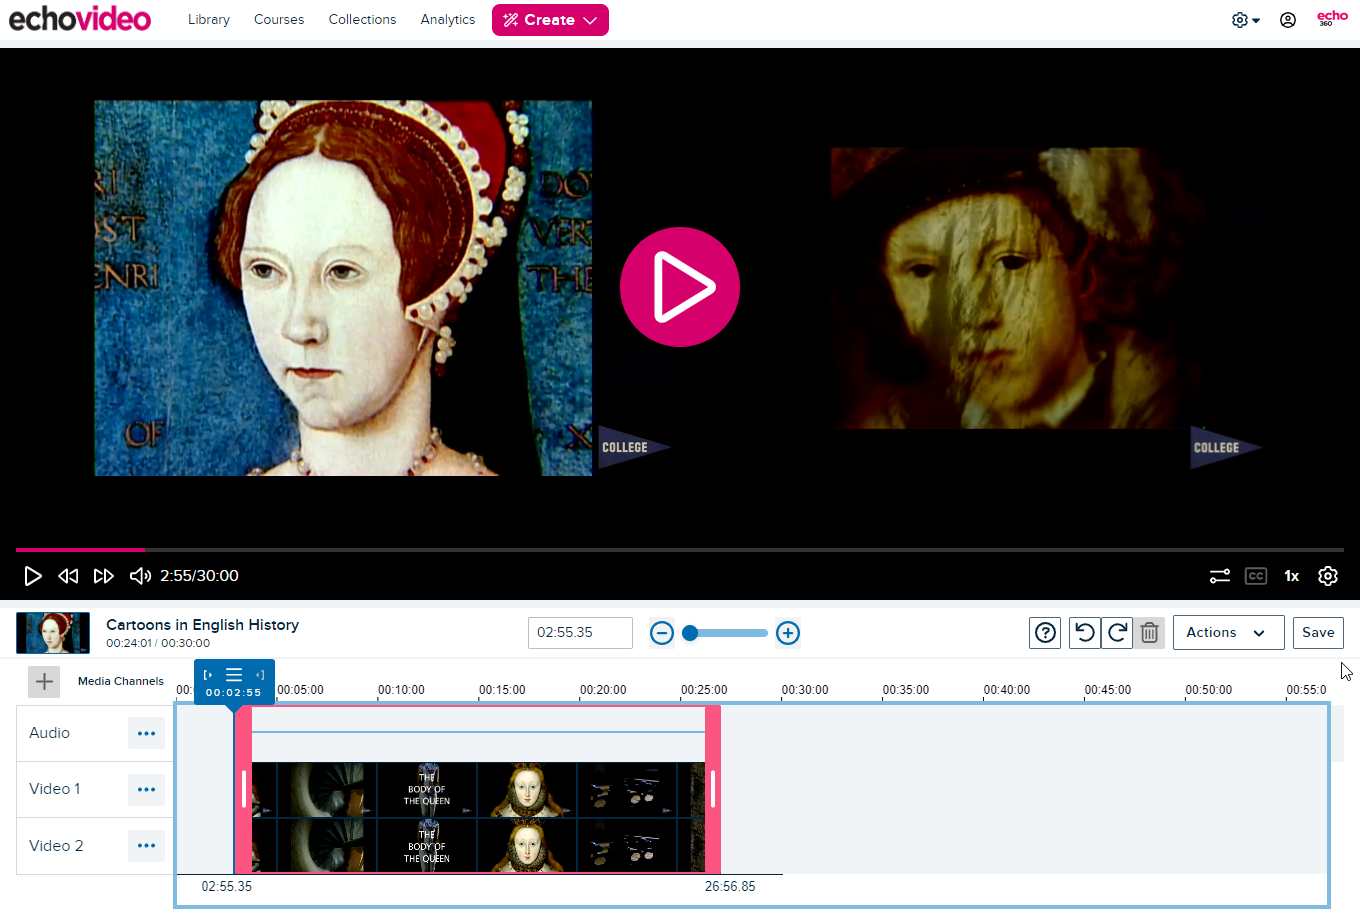The height and width of the screenshot is (921, 1360).
Task: Click the playhead trim-start bracket icon
Action: pyautogui.click(x=208, y=675)
